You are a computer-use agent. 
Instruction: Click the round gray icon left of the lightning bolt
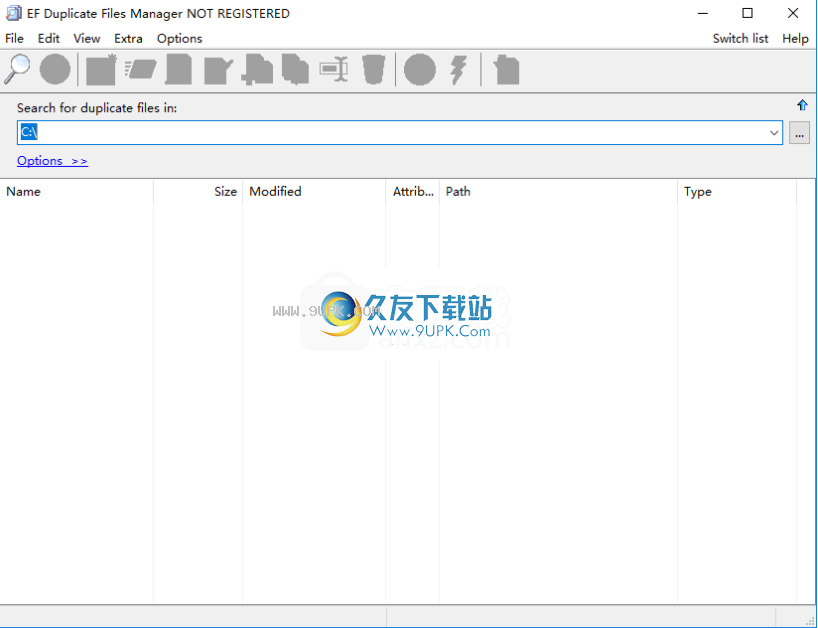click(x=420, y=69)
